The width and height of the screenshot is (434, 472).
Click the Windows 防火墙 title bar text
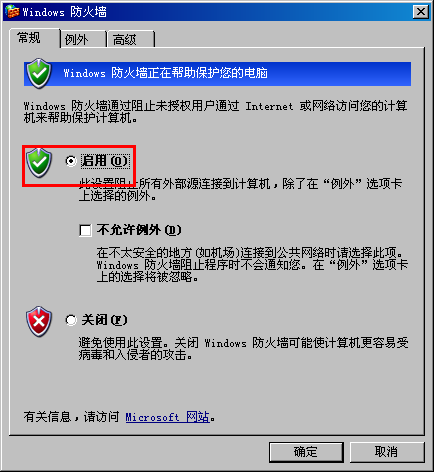pyautogui.click(x=65, y=12)
